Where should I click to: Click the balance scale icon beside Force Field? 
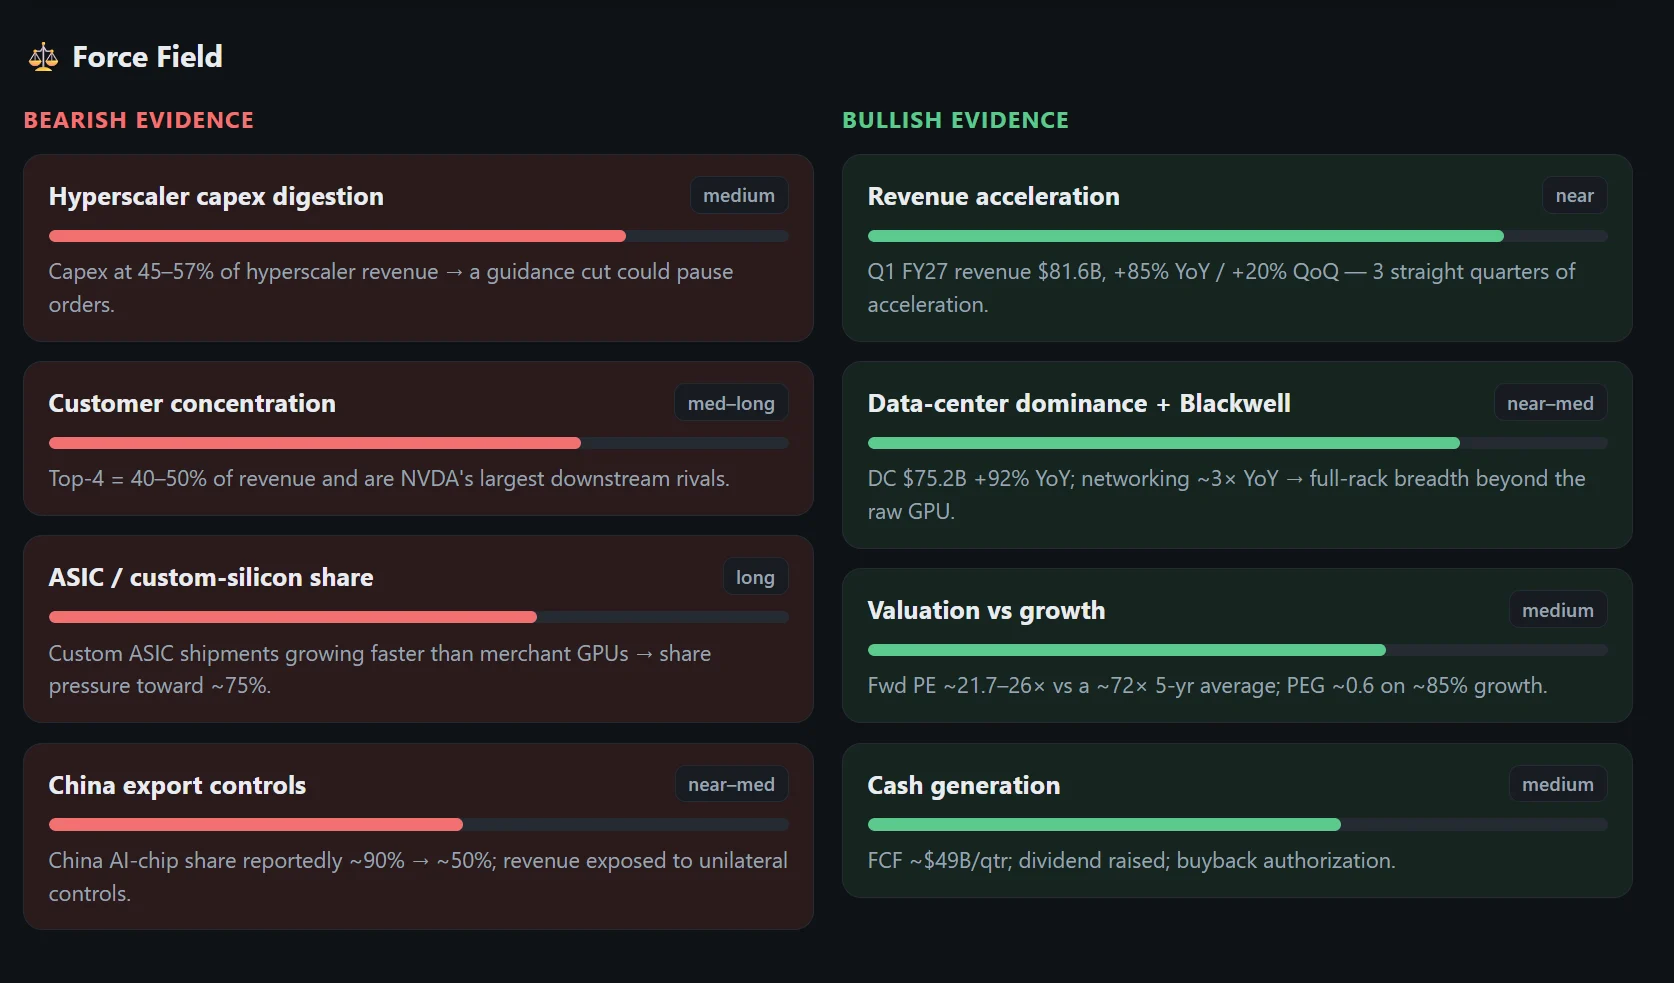[43, 57]
